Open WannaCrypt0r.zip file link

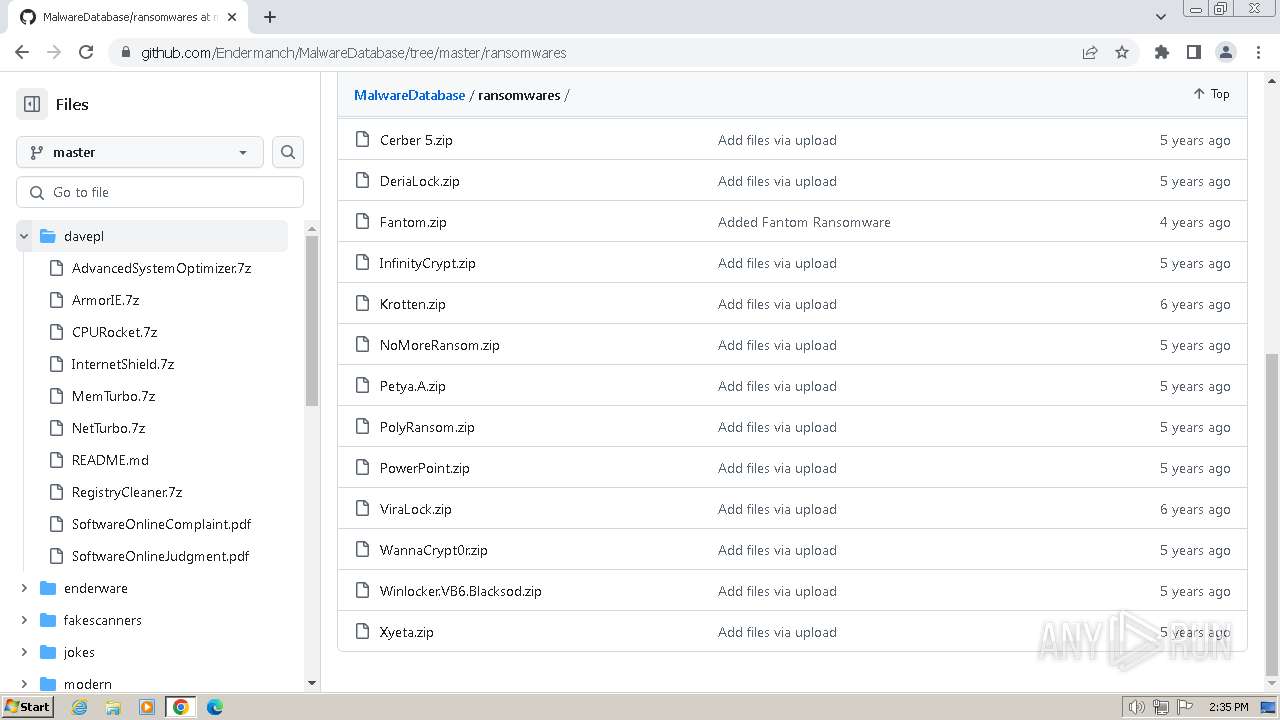pos(434,550)
